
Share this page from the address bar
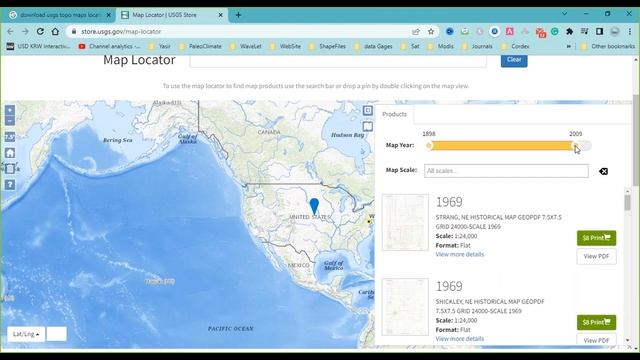[416, 31]
